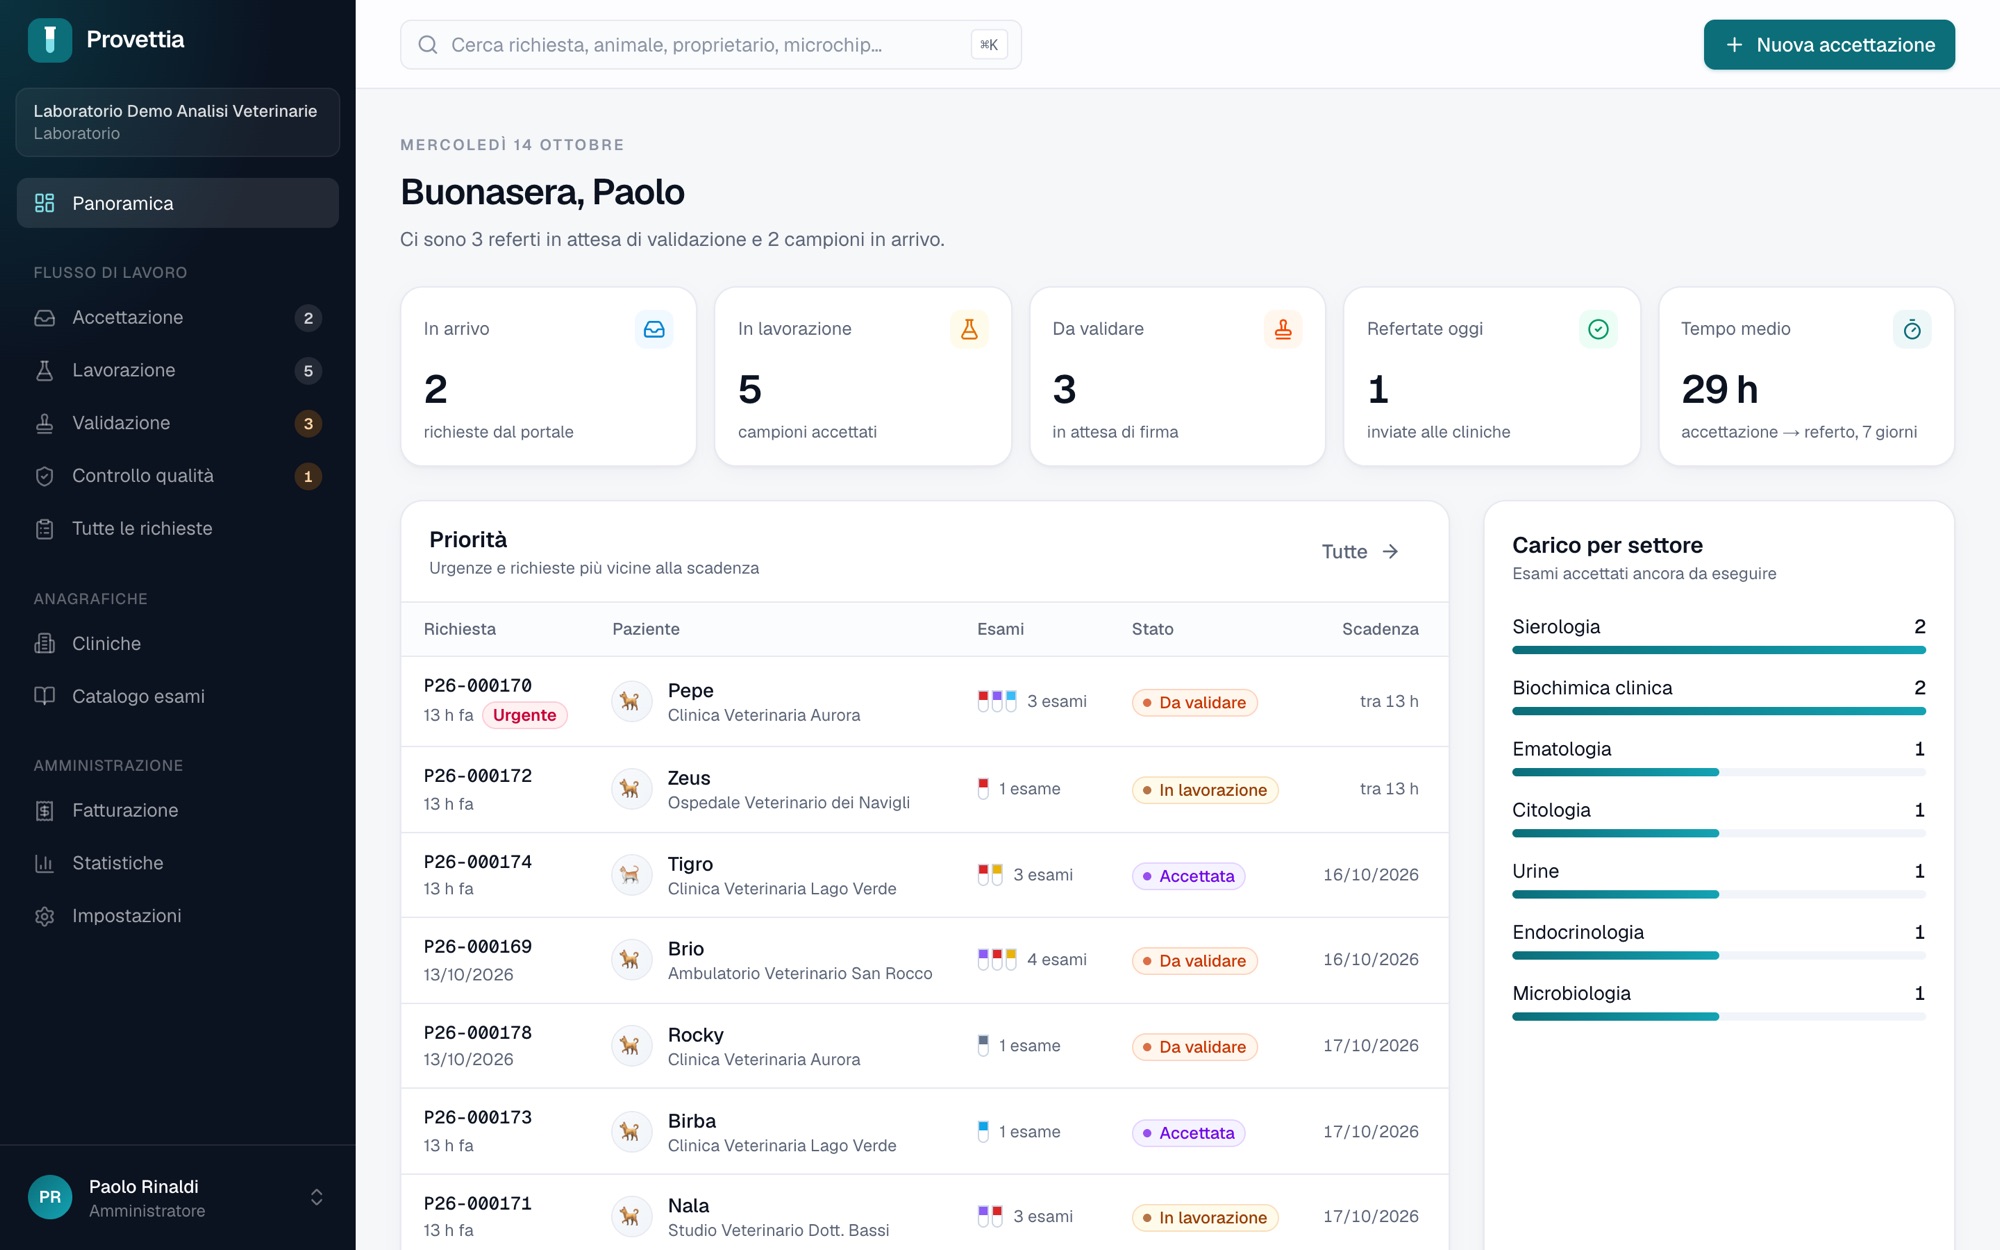
Task: Click the Impostazioni gear icon
Action: click(45, 916)
